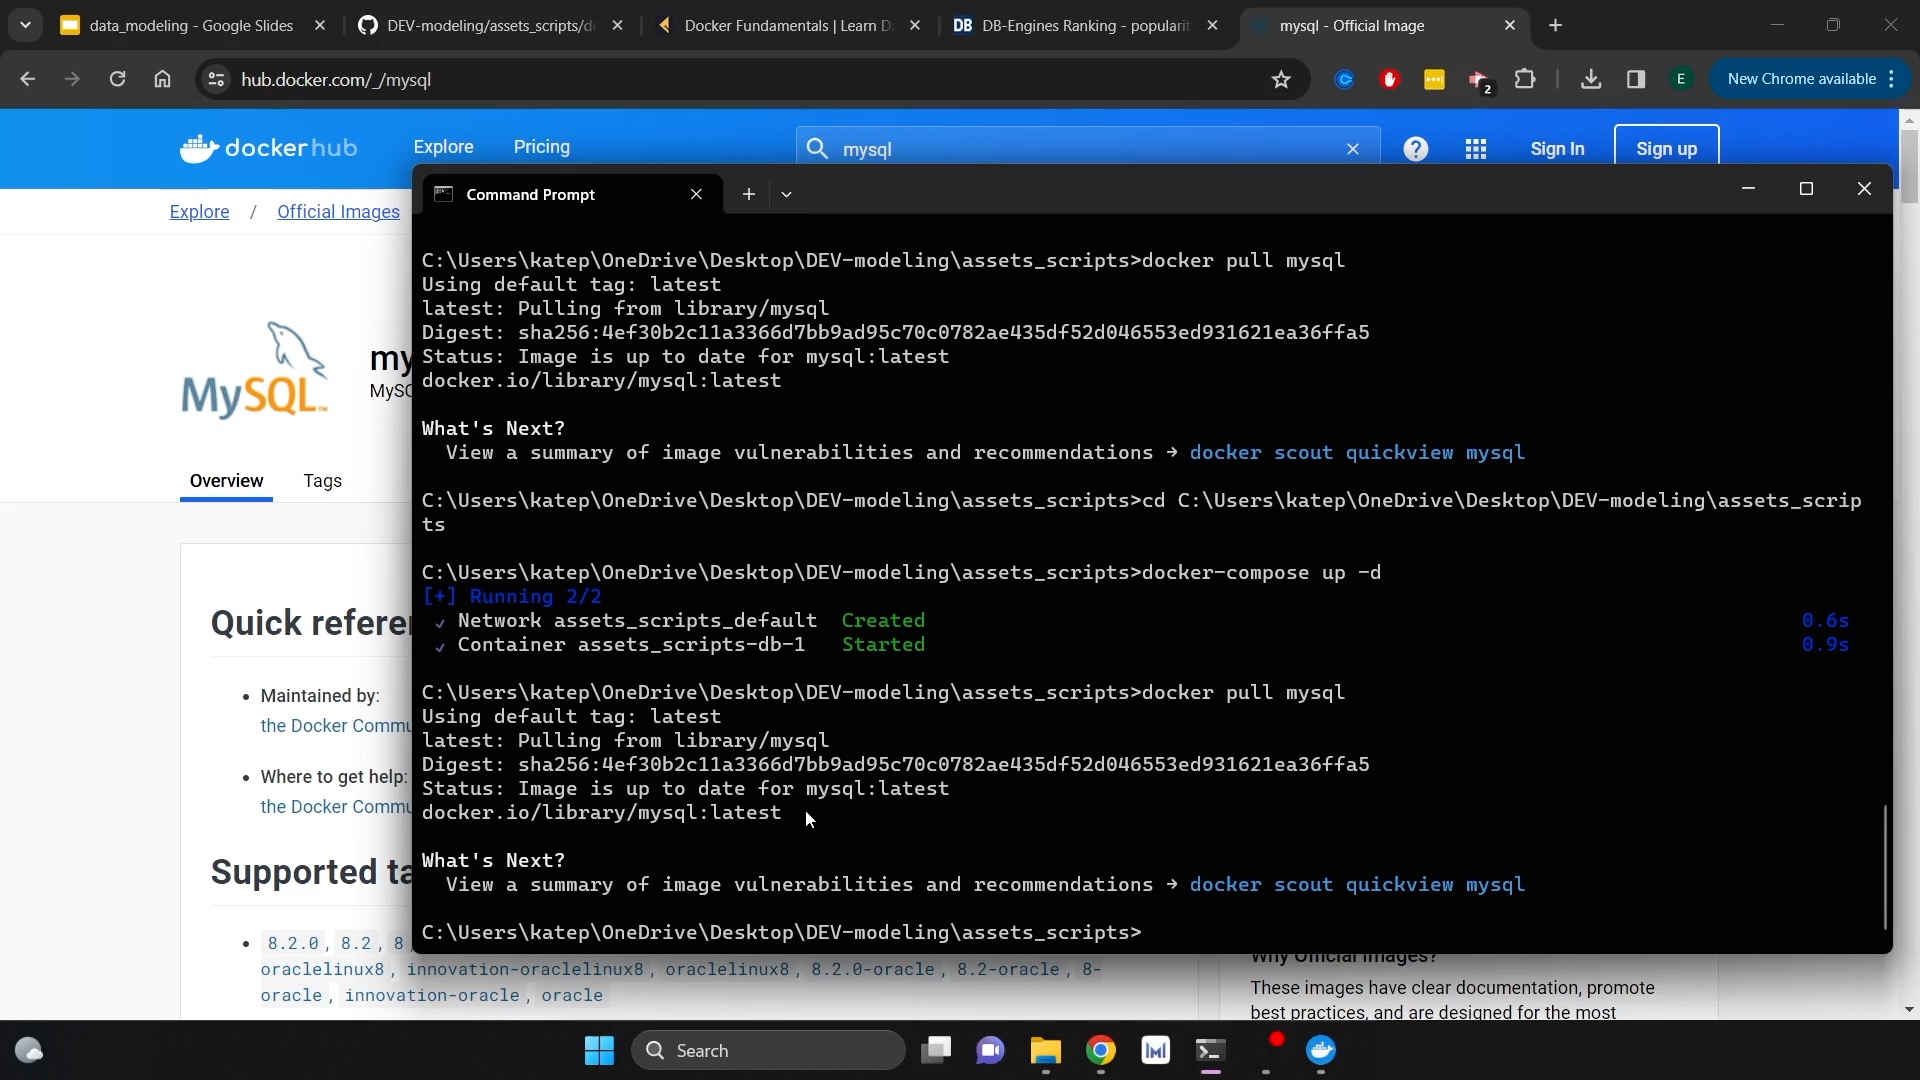The width and height of the screenshot is (1920, 1080).
Task: Select the Tags tab on MySQL page
Action: tap(322, 481)
